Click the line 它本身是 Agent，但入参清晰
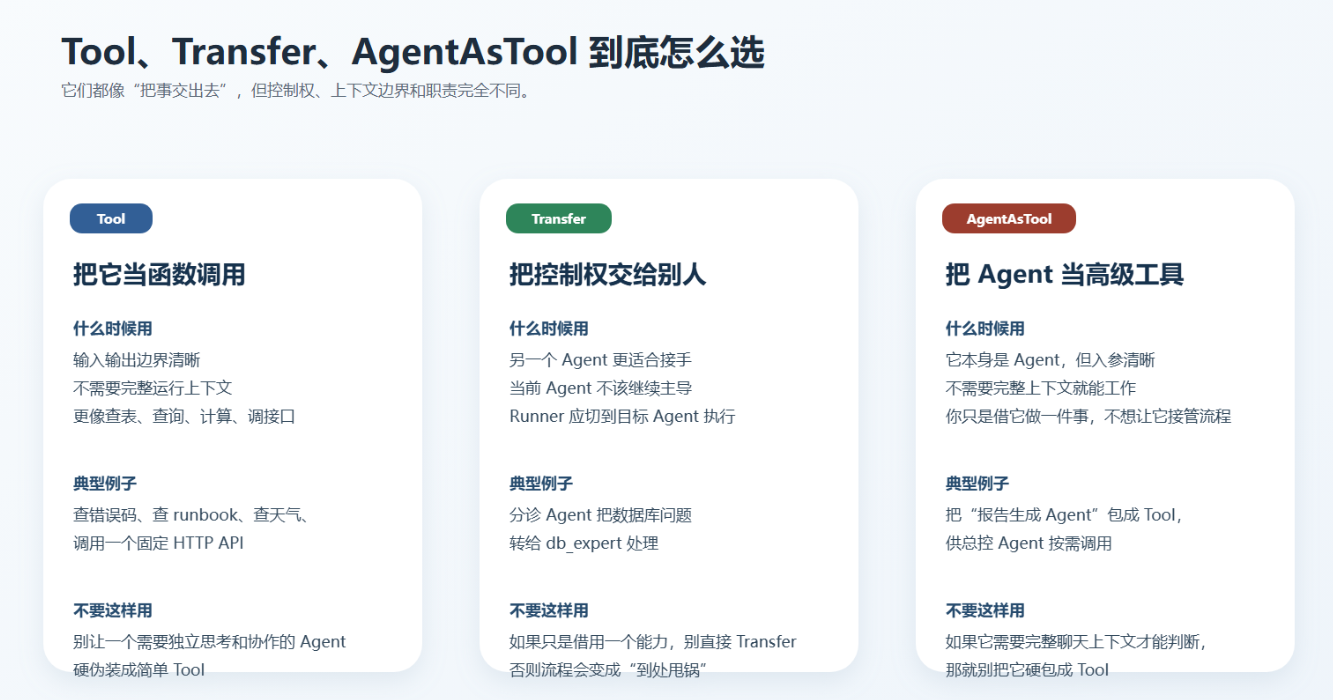The width and height of the screenshot is (1333, 700). pyautogui.click(x=1051, y=360)
